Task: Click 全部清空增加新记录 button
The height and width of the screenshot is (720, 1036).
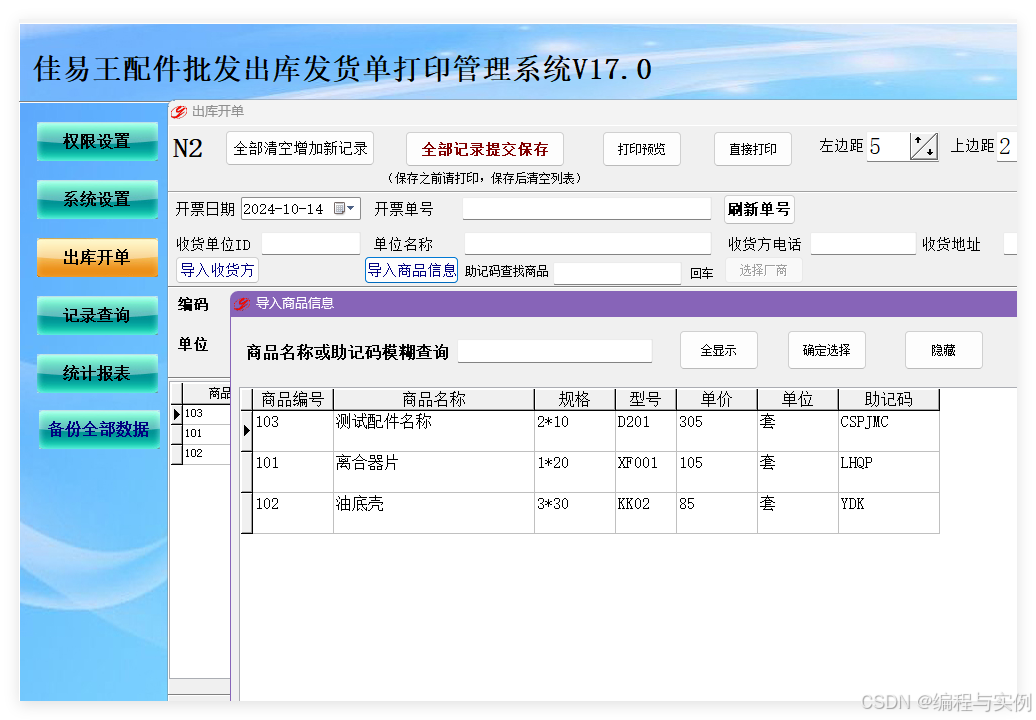Action: (x=300, y=149)
